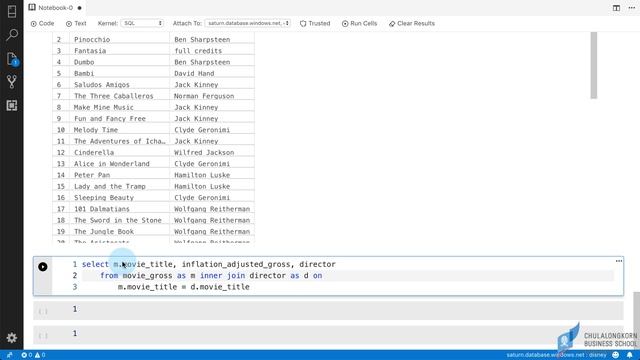The image size is (640, 360).
Task: Click line 3 of the SQL code
Action: click(x=184, y=287)
